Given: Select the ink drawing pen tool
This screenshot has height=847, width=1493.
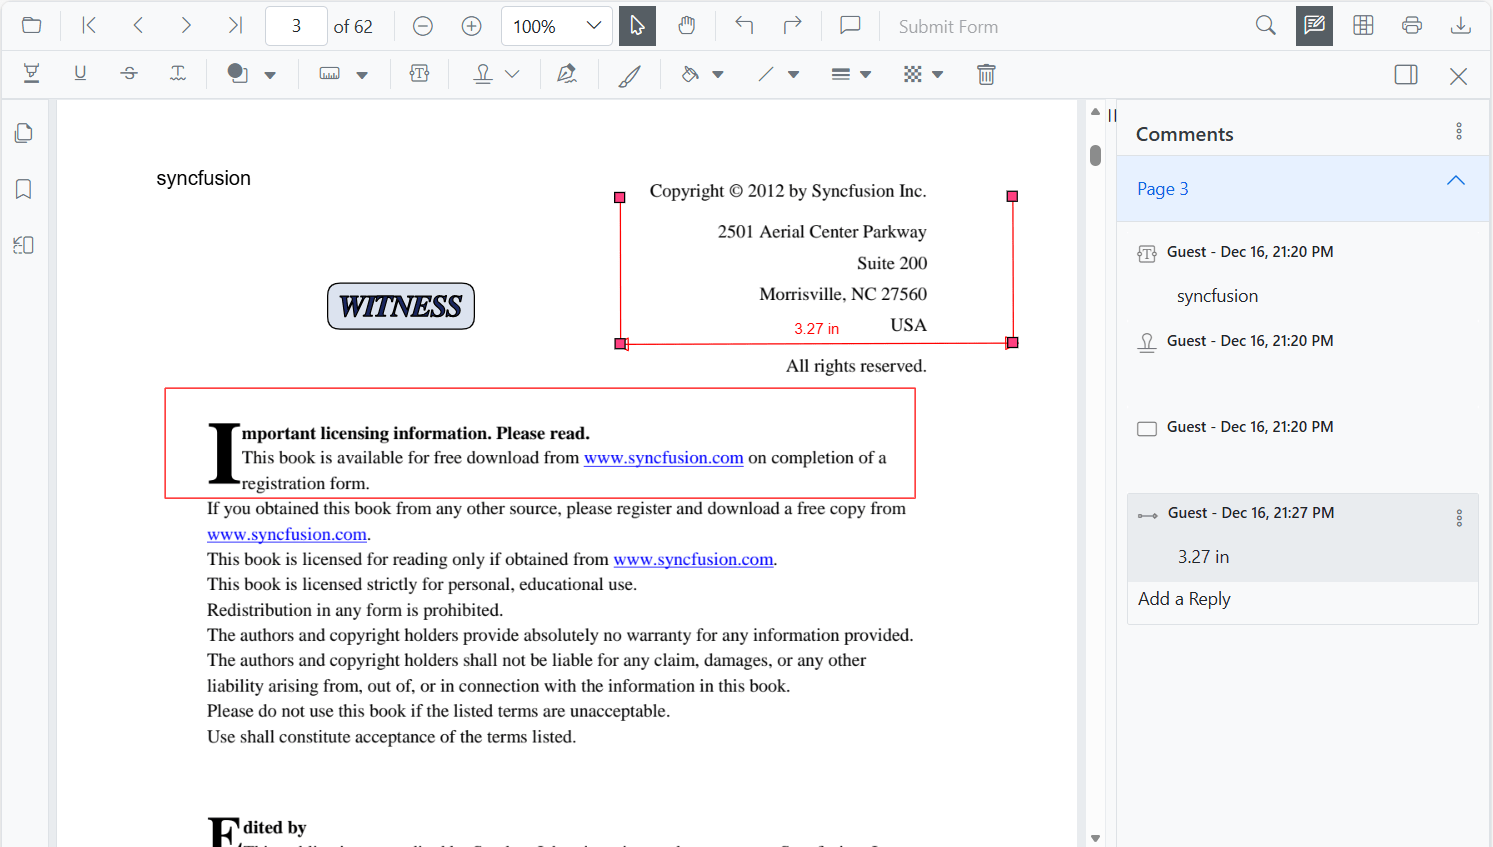Looking at the screenshot, I should tap(629, 75).
